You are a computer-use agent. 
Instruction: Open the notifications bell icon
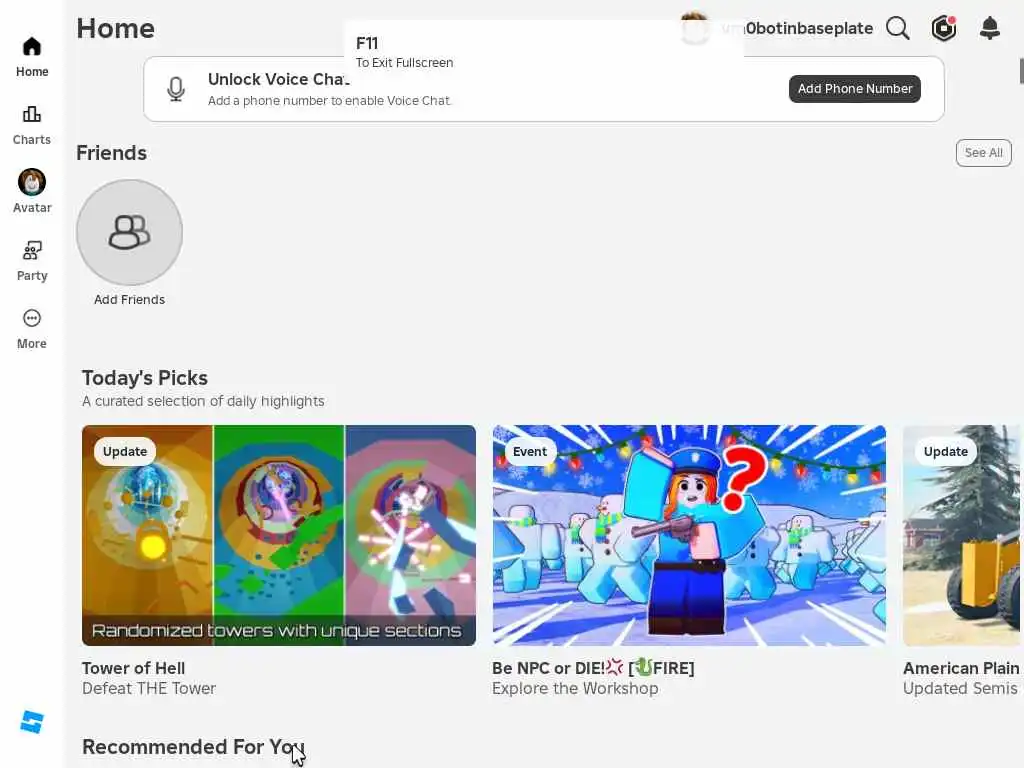click(990, 28)
